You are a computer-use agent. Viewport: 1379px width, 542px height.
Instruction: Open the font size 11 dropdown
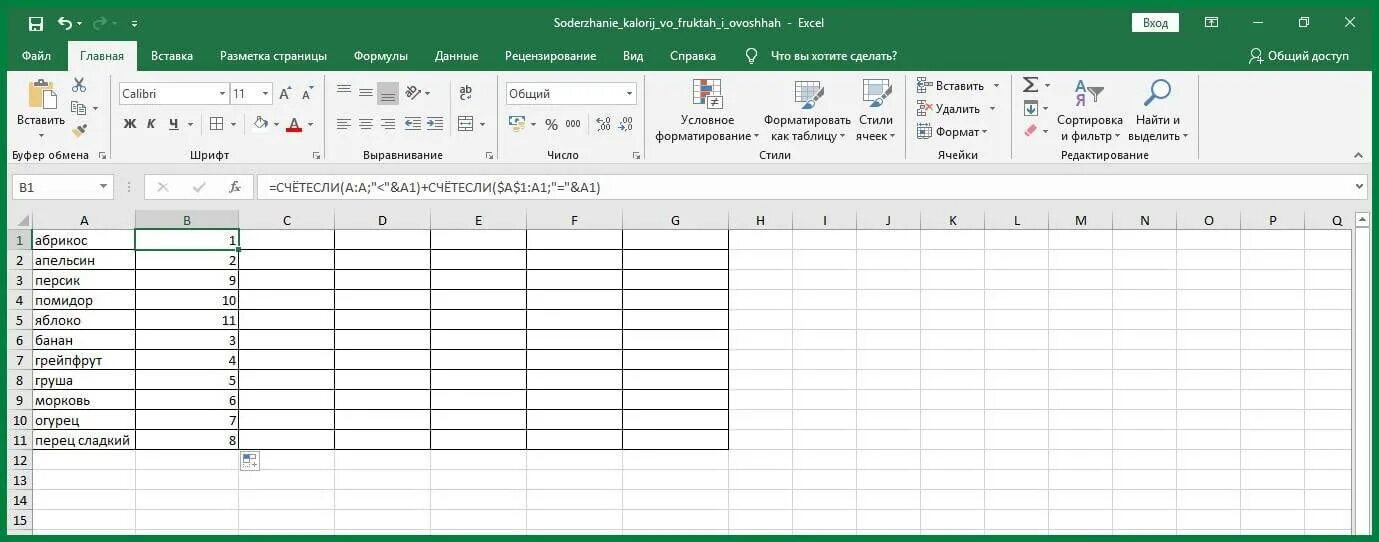coord(265,93)
